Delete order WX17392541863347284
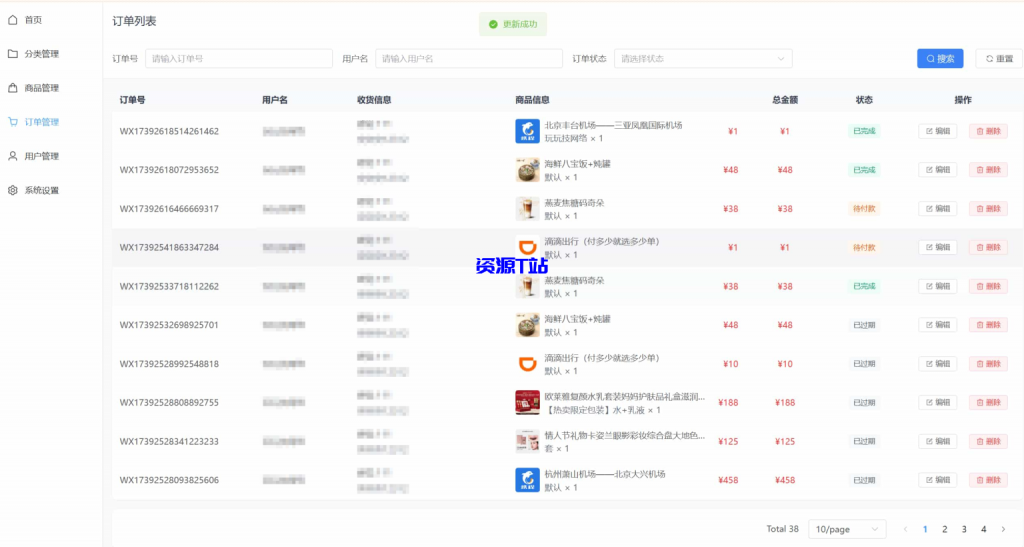This screenshot has height=547, width=1024. point(988,247)
